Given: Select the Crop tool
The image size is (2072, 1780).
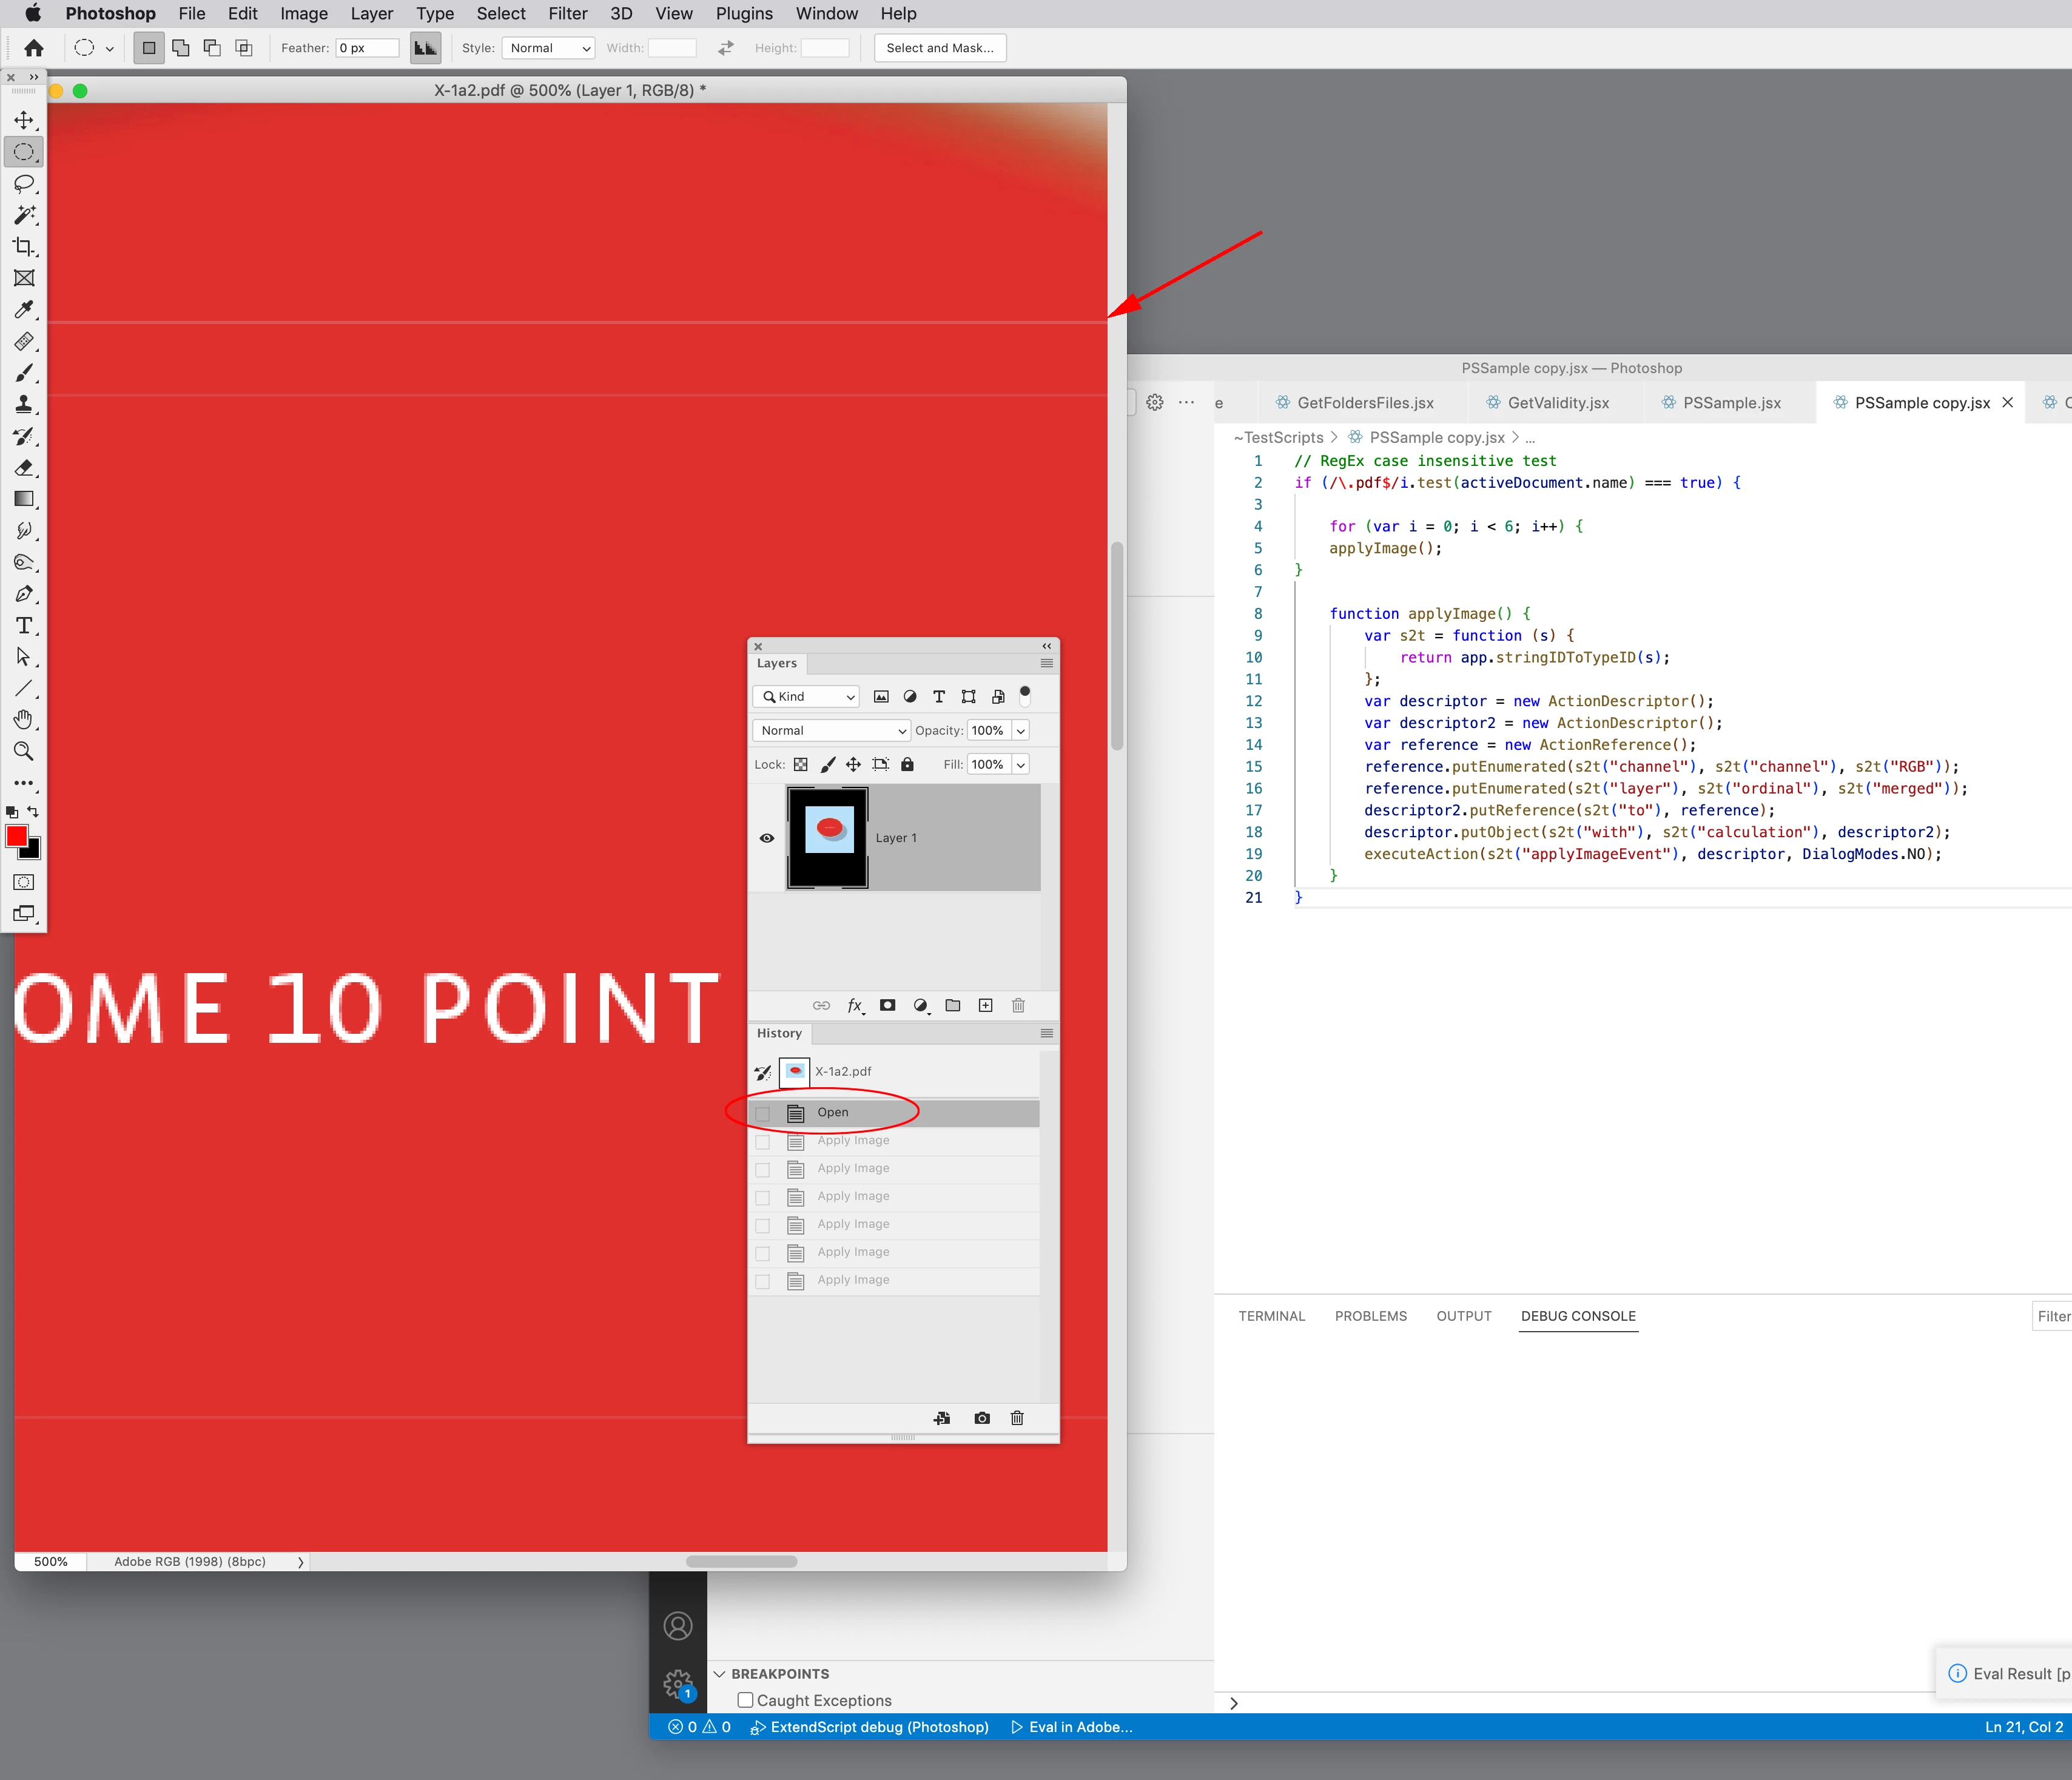Looking at the screenshot, I should pos(24,247).
